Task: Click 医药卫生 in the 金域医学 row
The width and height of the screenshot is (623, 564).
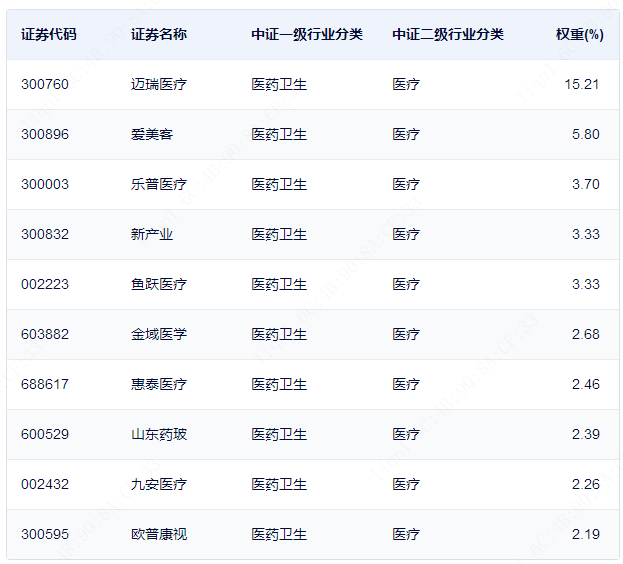Action: [279, 334]
